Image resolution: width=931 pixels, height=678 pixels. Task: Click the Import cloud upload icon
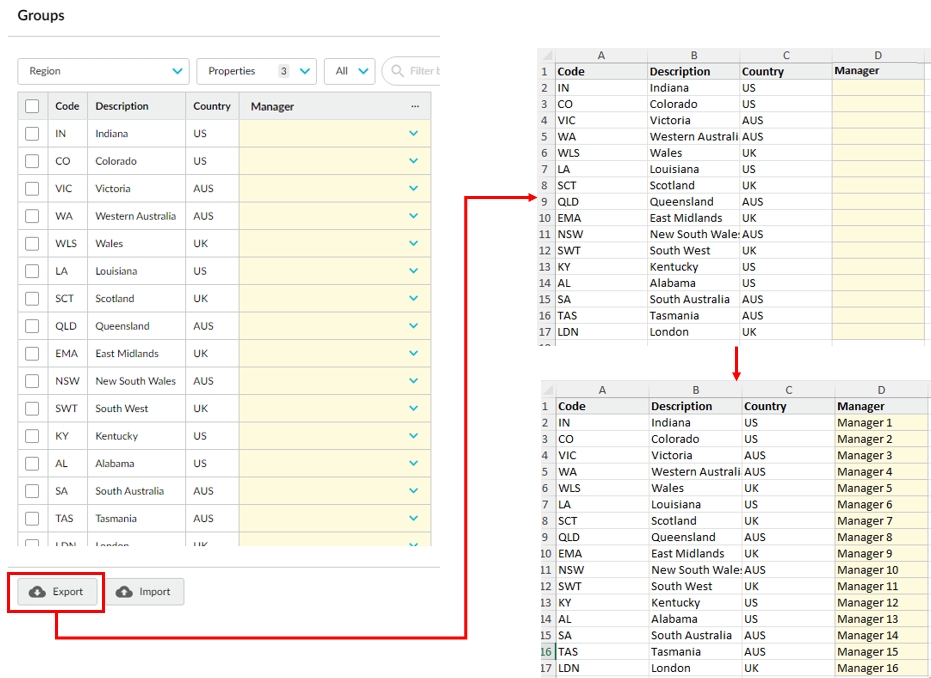coord(124,592)
